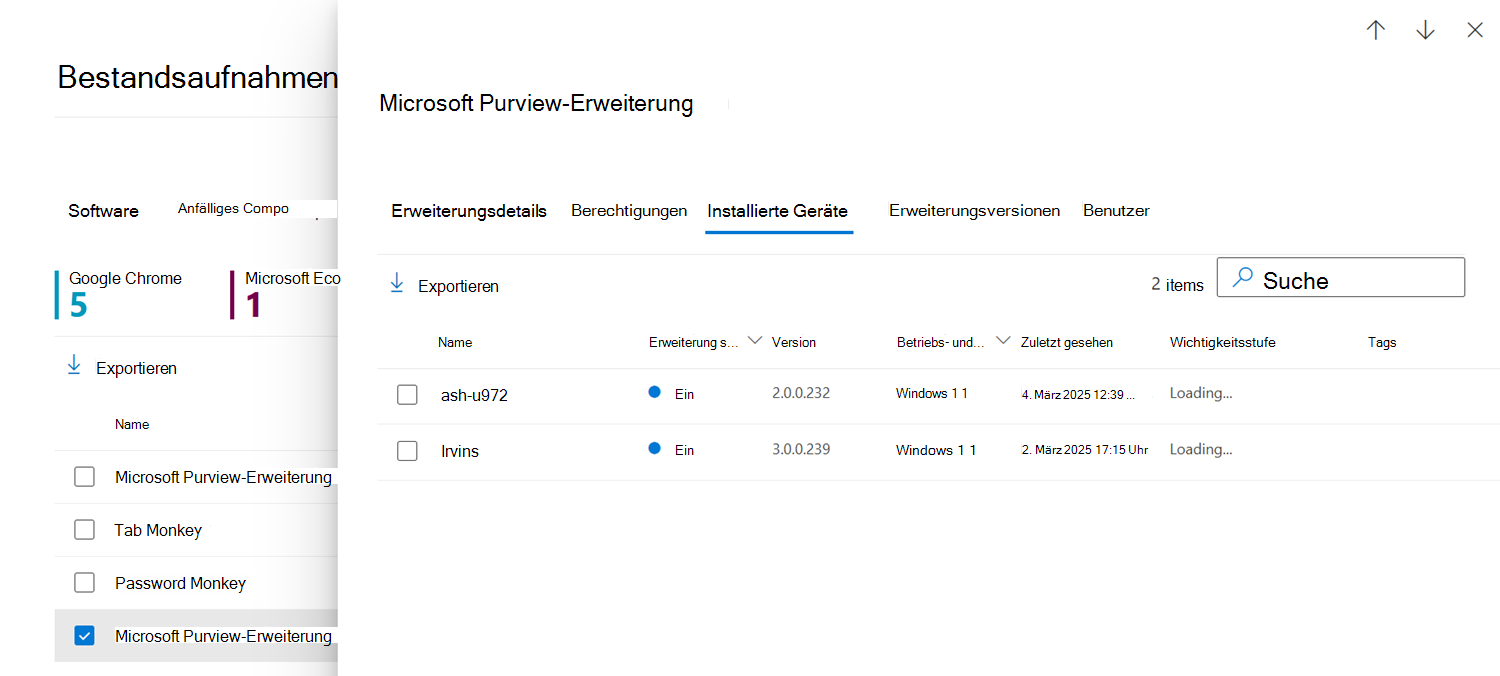Click version 2.0.0.232

(x=801, y=393)
